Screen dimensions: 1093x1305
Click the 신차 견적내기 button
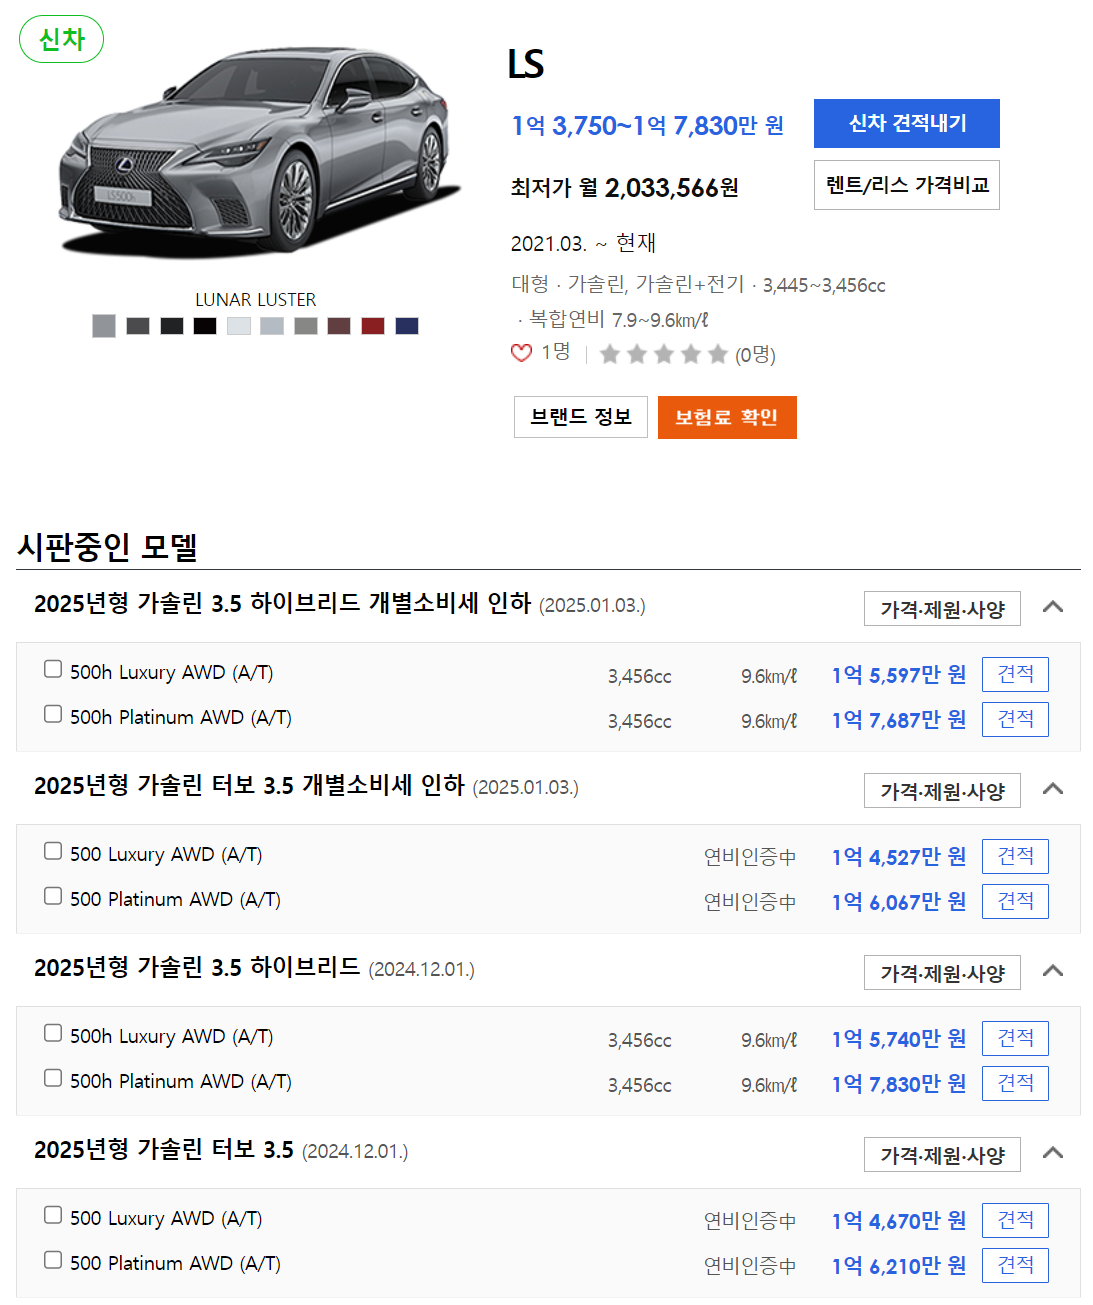(x=907, y=123)
